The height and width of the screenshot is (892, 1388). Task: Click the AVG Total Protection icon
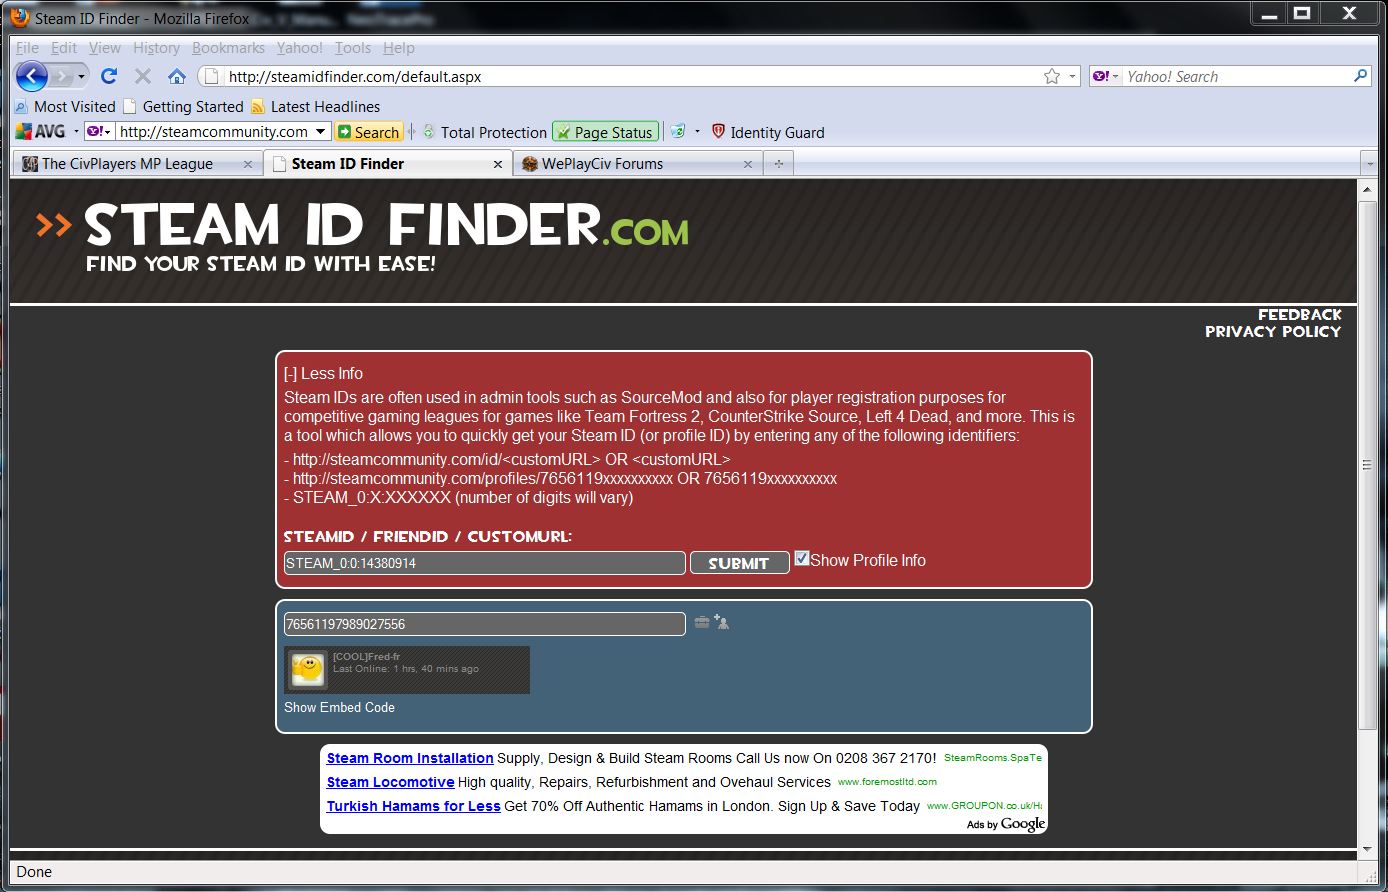429,132
